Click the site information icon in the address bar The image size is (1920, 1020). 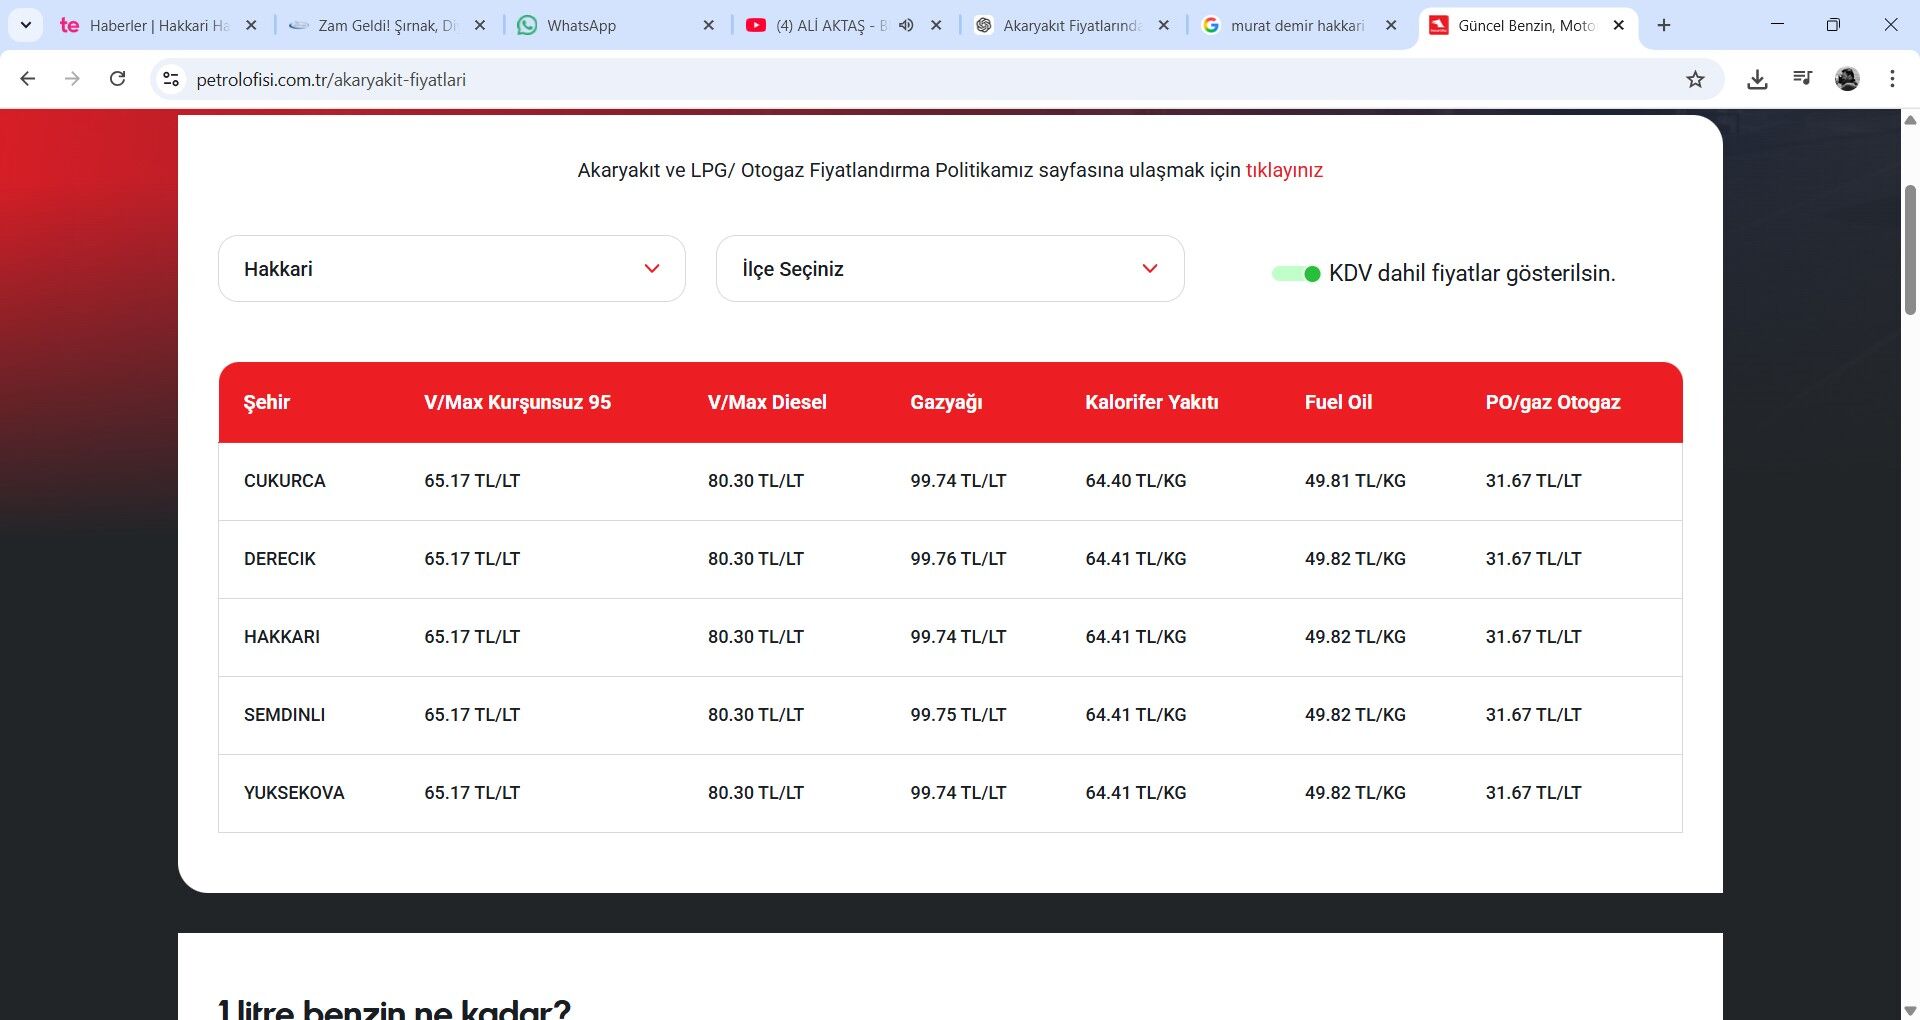[x=171, y=79]
